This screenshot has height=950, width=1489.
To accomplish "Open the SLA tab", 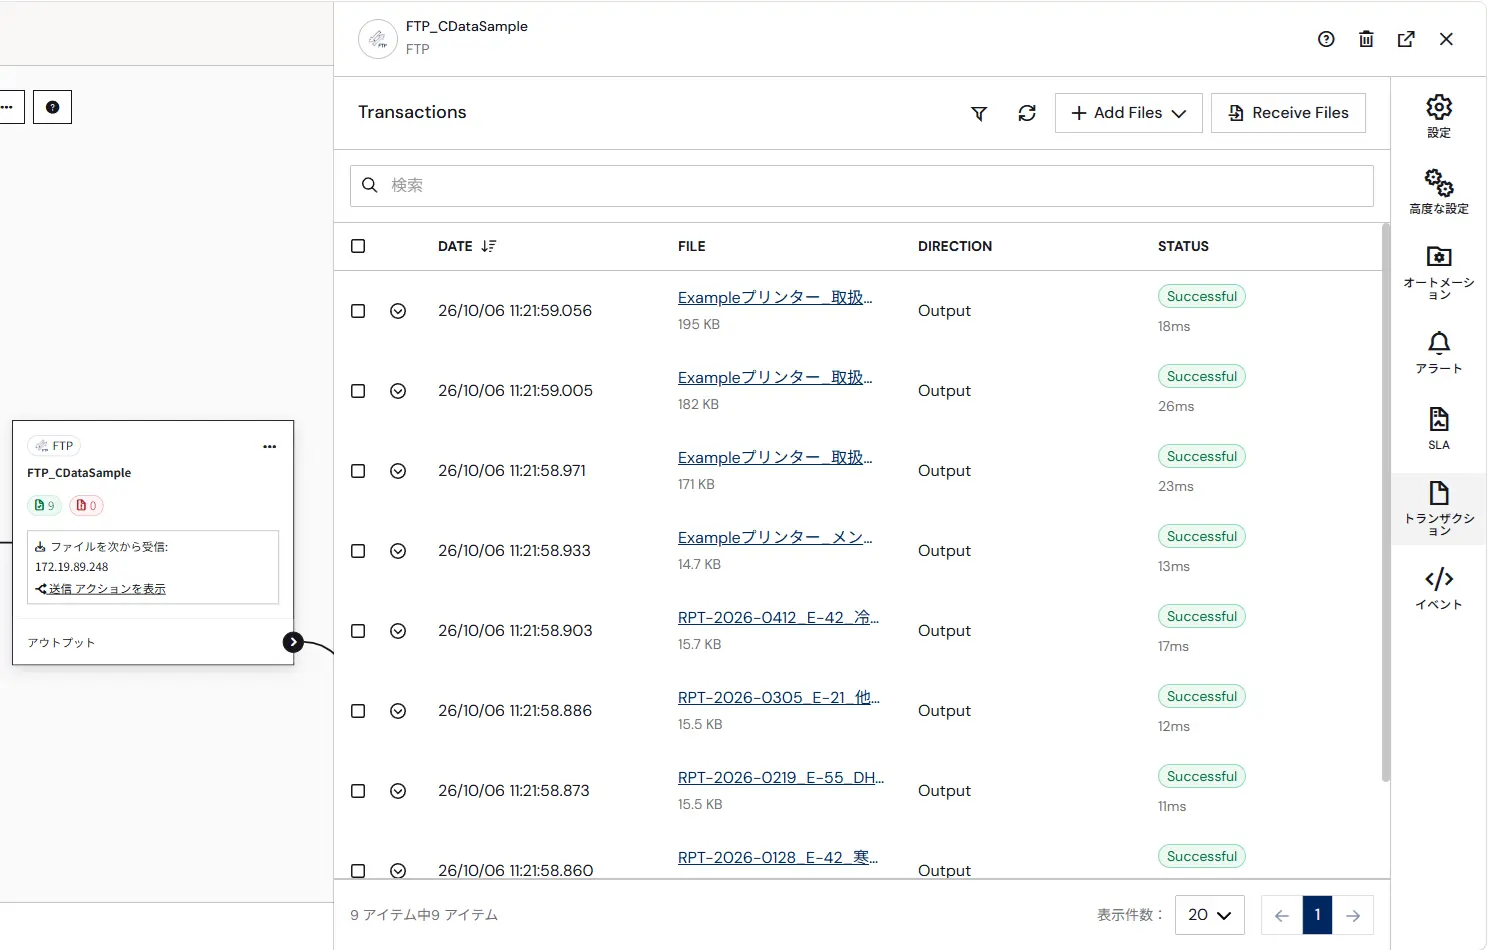I will click(1439, 428).
